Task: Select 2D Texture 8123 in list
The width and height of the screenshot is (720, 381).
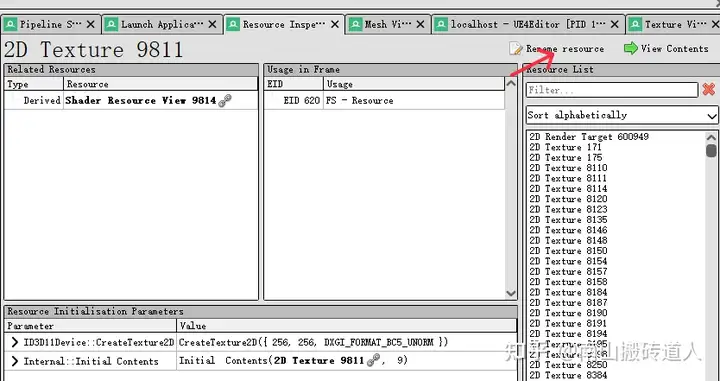Action: pos(568,209)
